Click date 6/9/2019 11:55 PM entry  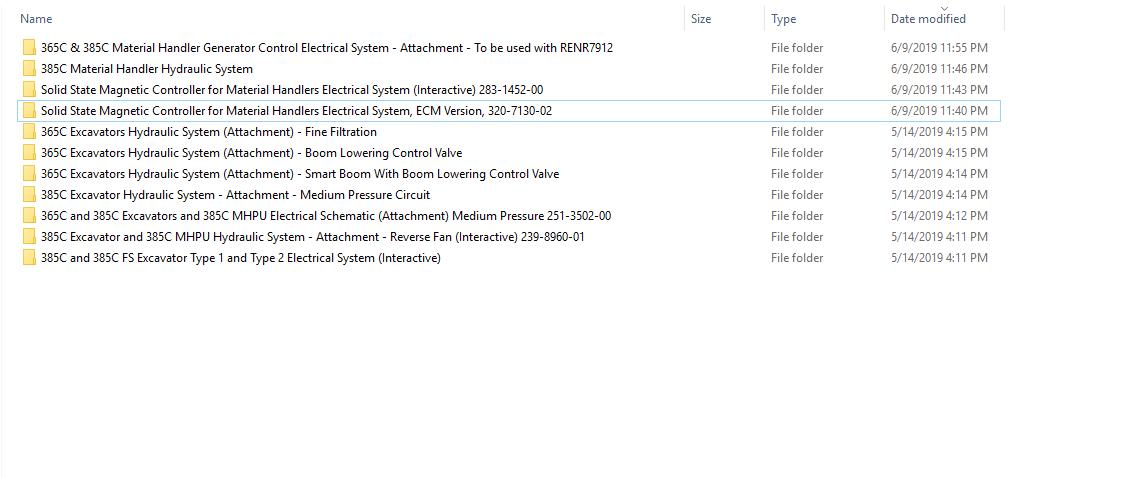pos(939,48)
